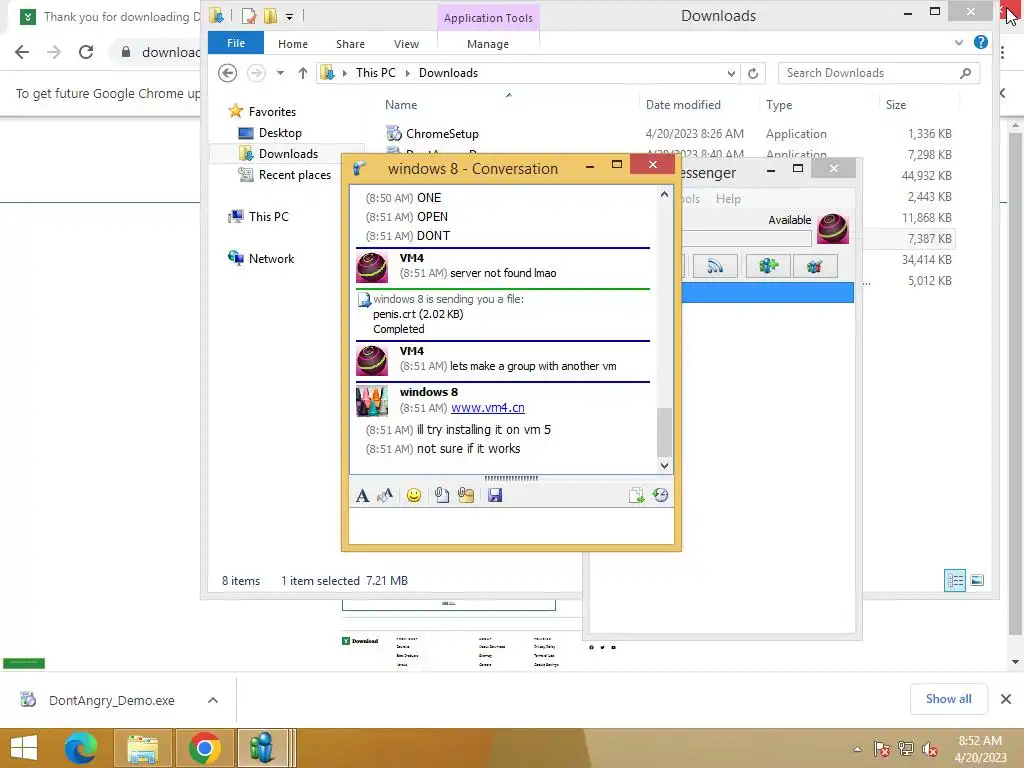Screen dimensions: 1024x768
Task: Expand the DontAngry_Demo.exe download options chevron
Action: point(213,700)
